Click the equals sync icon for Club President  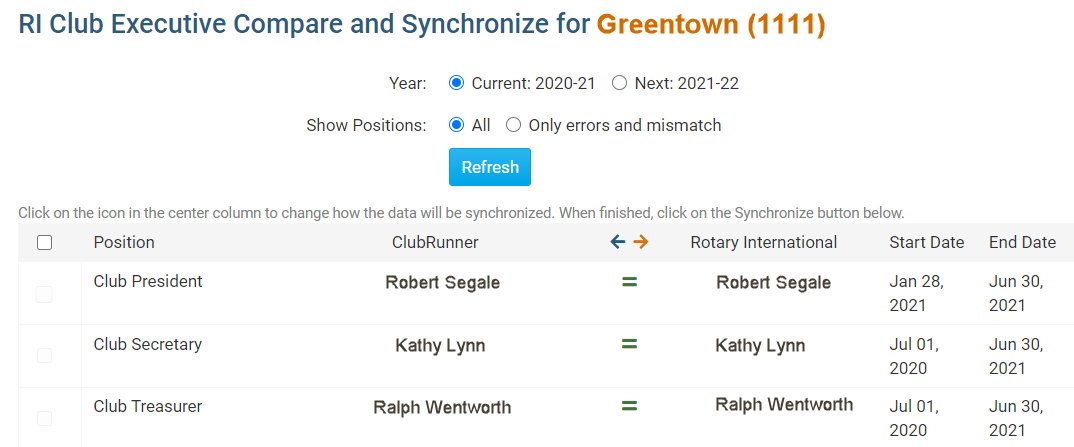(629, 281)
